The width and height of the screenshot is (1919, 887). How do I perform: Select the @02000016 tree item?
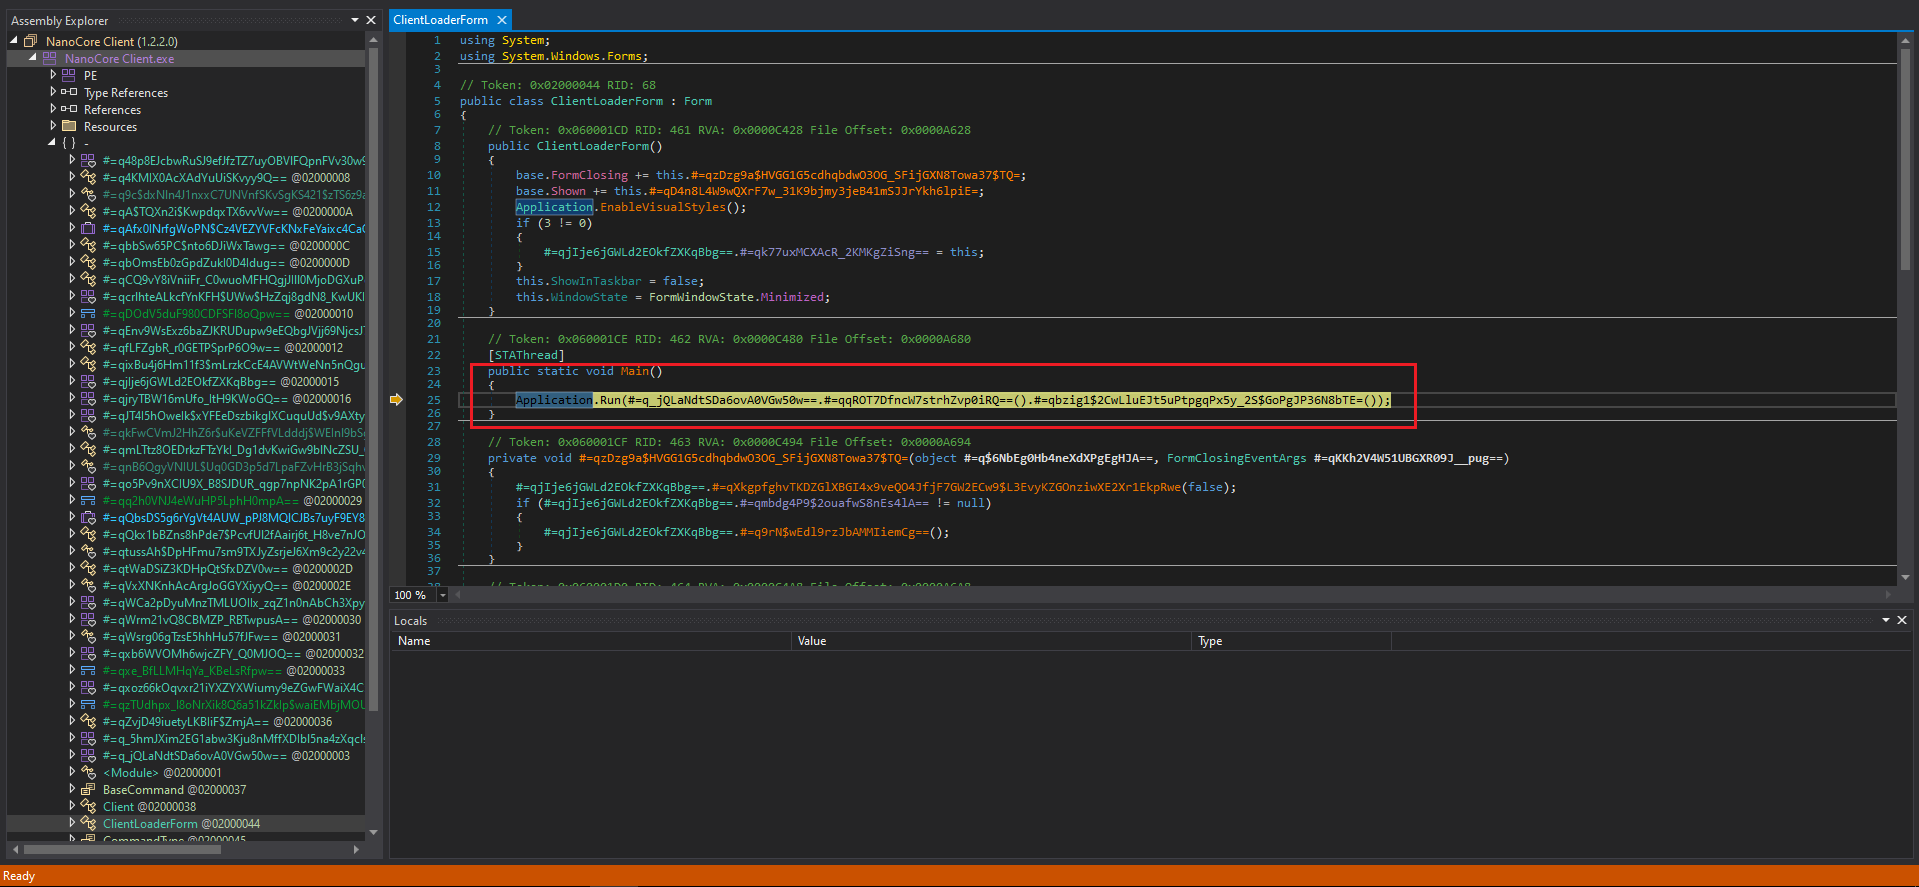227,399
